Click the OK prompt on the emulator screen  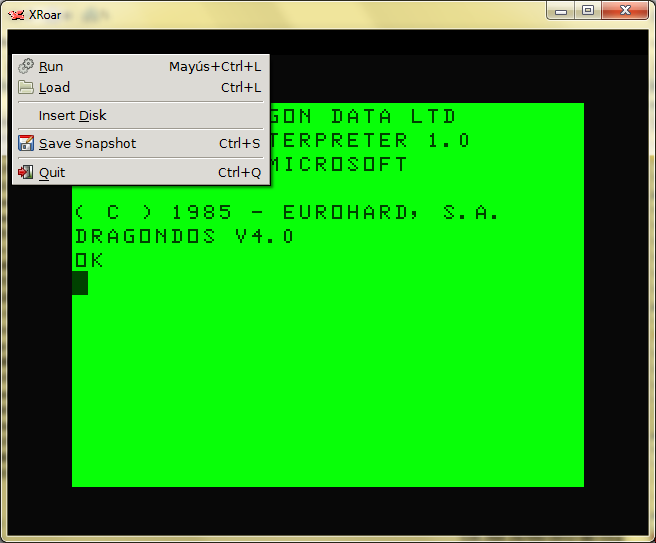pos(89,261)
